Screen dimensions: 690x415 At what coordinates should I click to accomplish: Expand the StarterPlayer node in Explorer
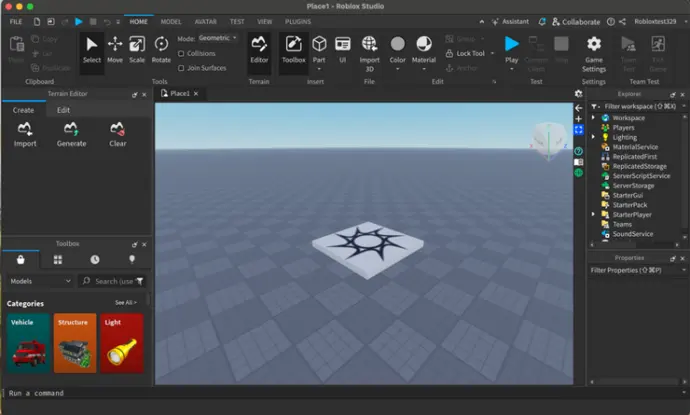click(593, 214)
